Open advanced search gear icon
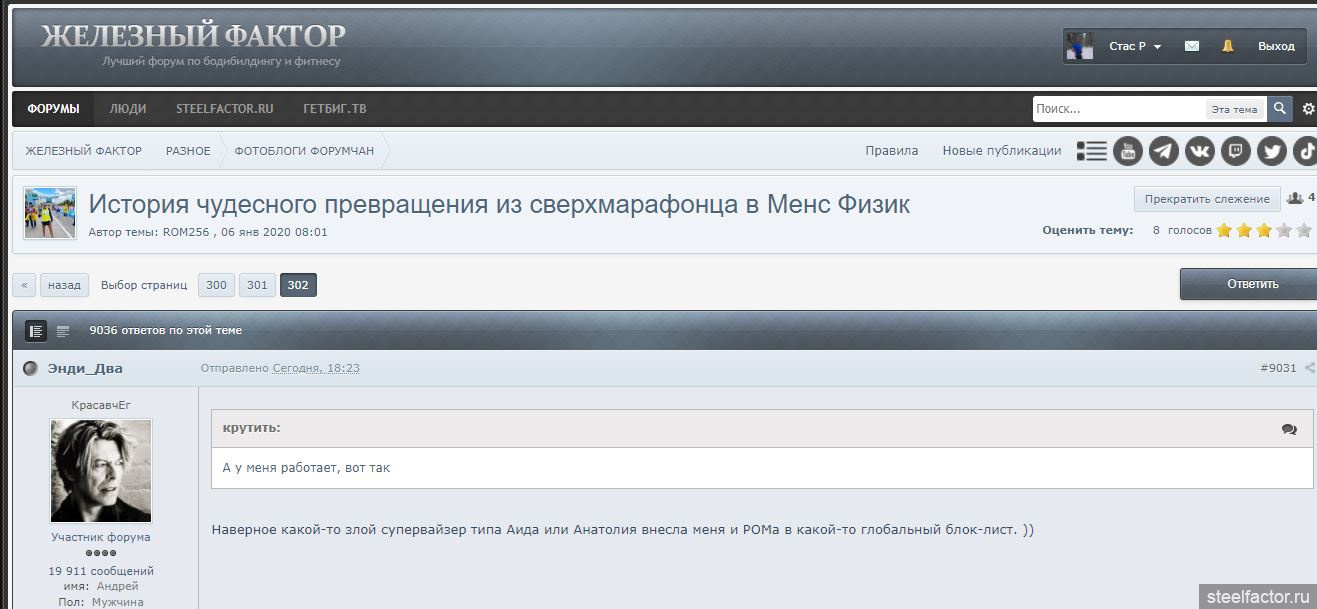The width and height of the screenshot is (1317, 609). (1308, 109)
